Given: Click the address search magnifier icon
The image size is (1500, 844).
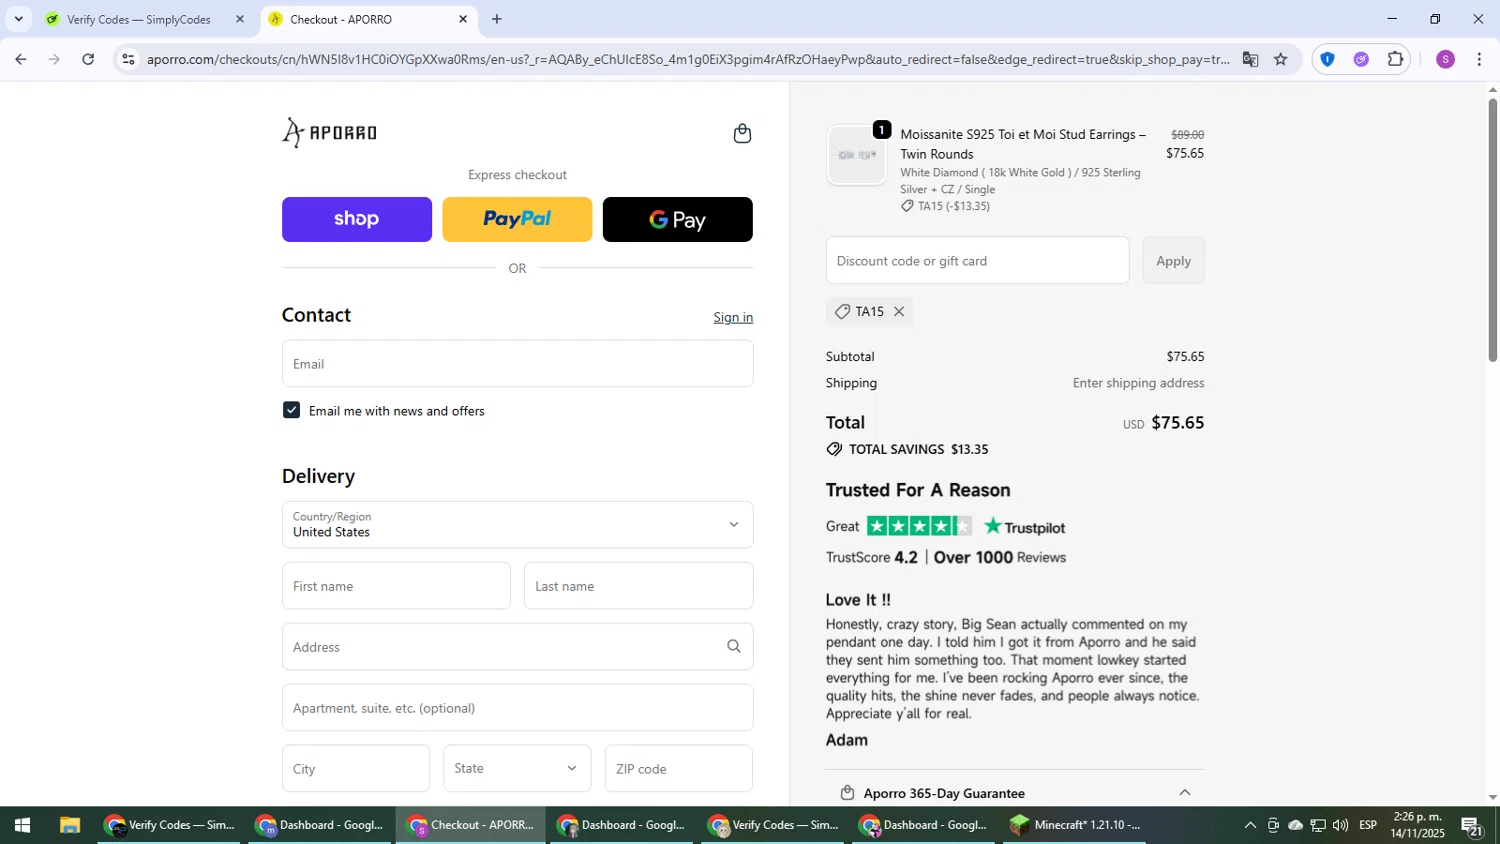Looking at the screenshot, I should [x=734, y=647].
